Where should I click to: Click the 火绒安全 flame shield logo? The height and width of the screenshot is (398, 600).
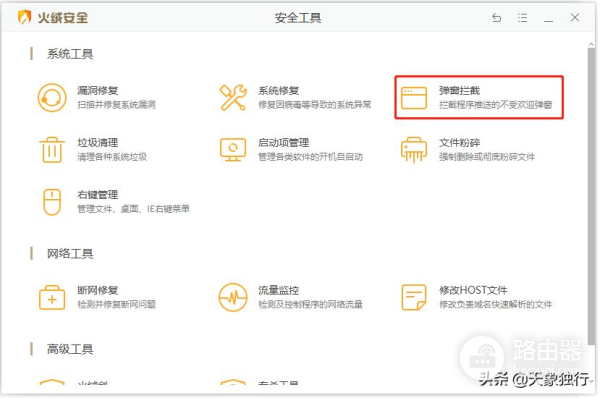24,17
